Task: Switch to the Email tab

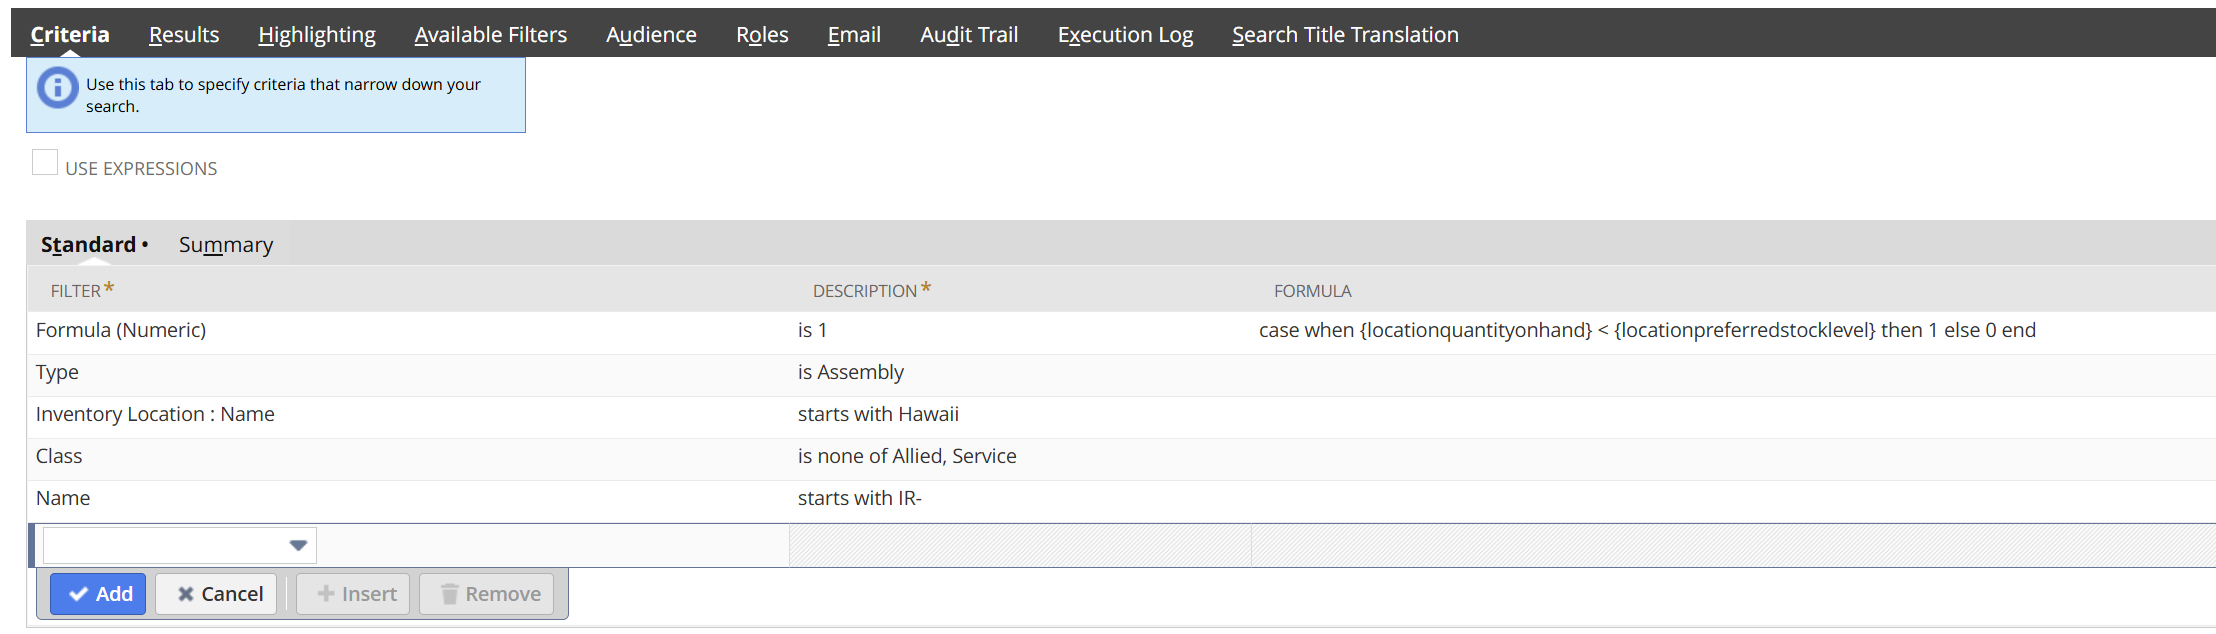Action: click(x=854, y=34)
